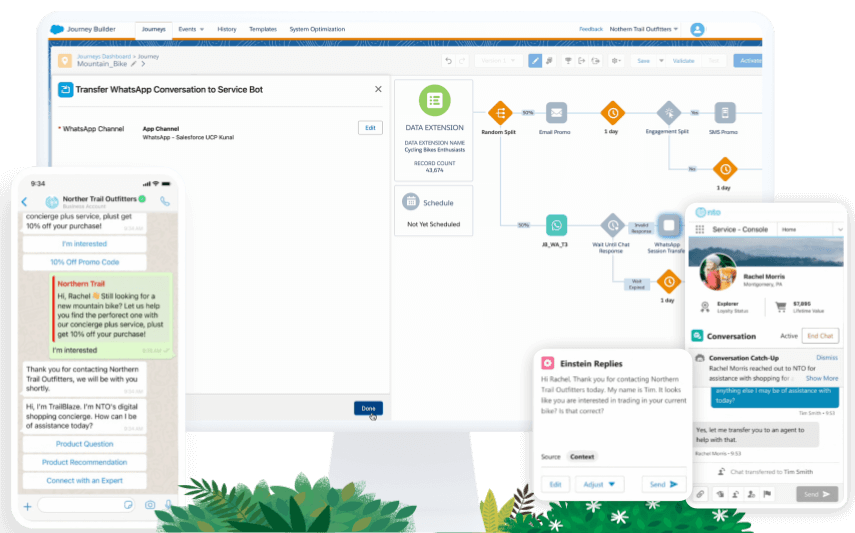Tap the Product Question reply button
The image size is (855, 533).
coord(85,444)
